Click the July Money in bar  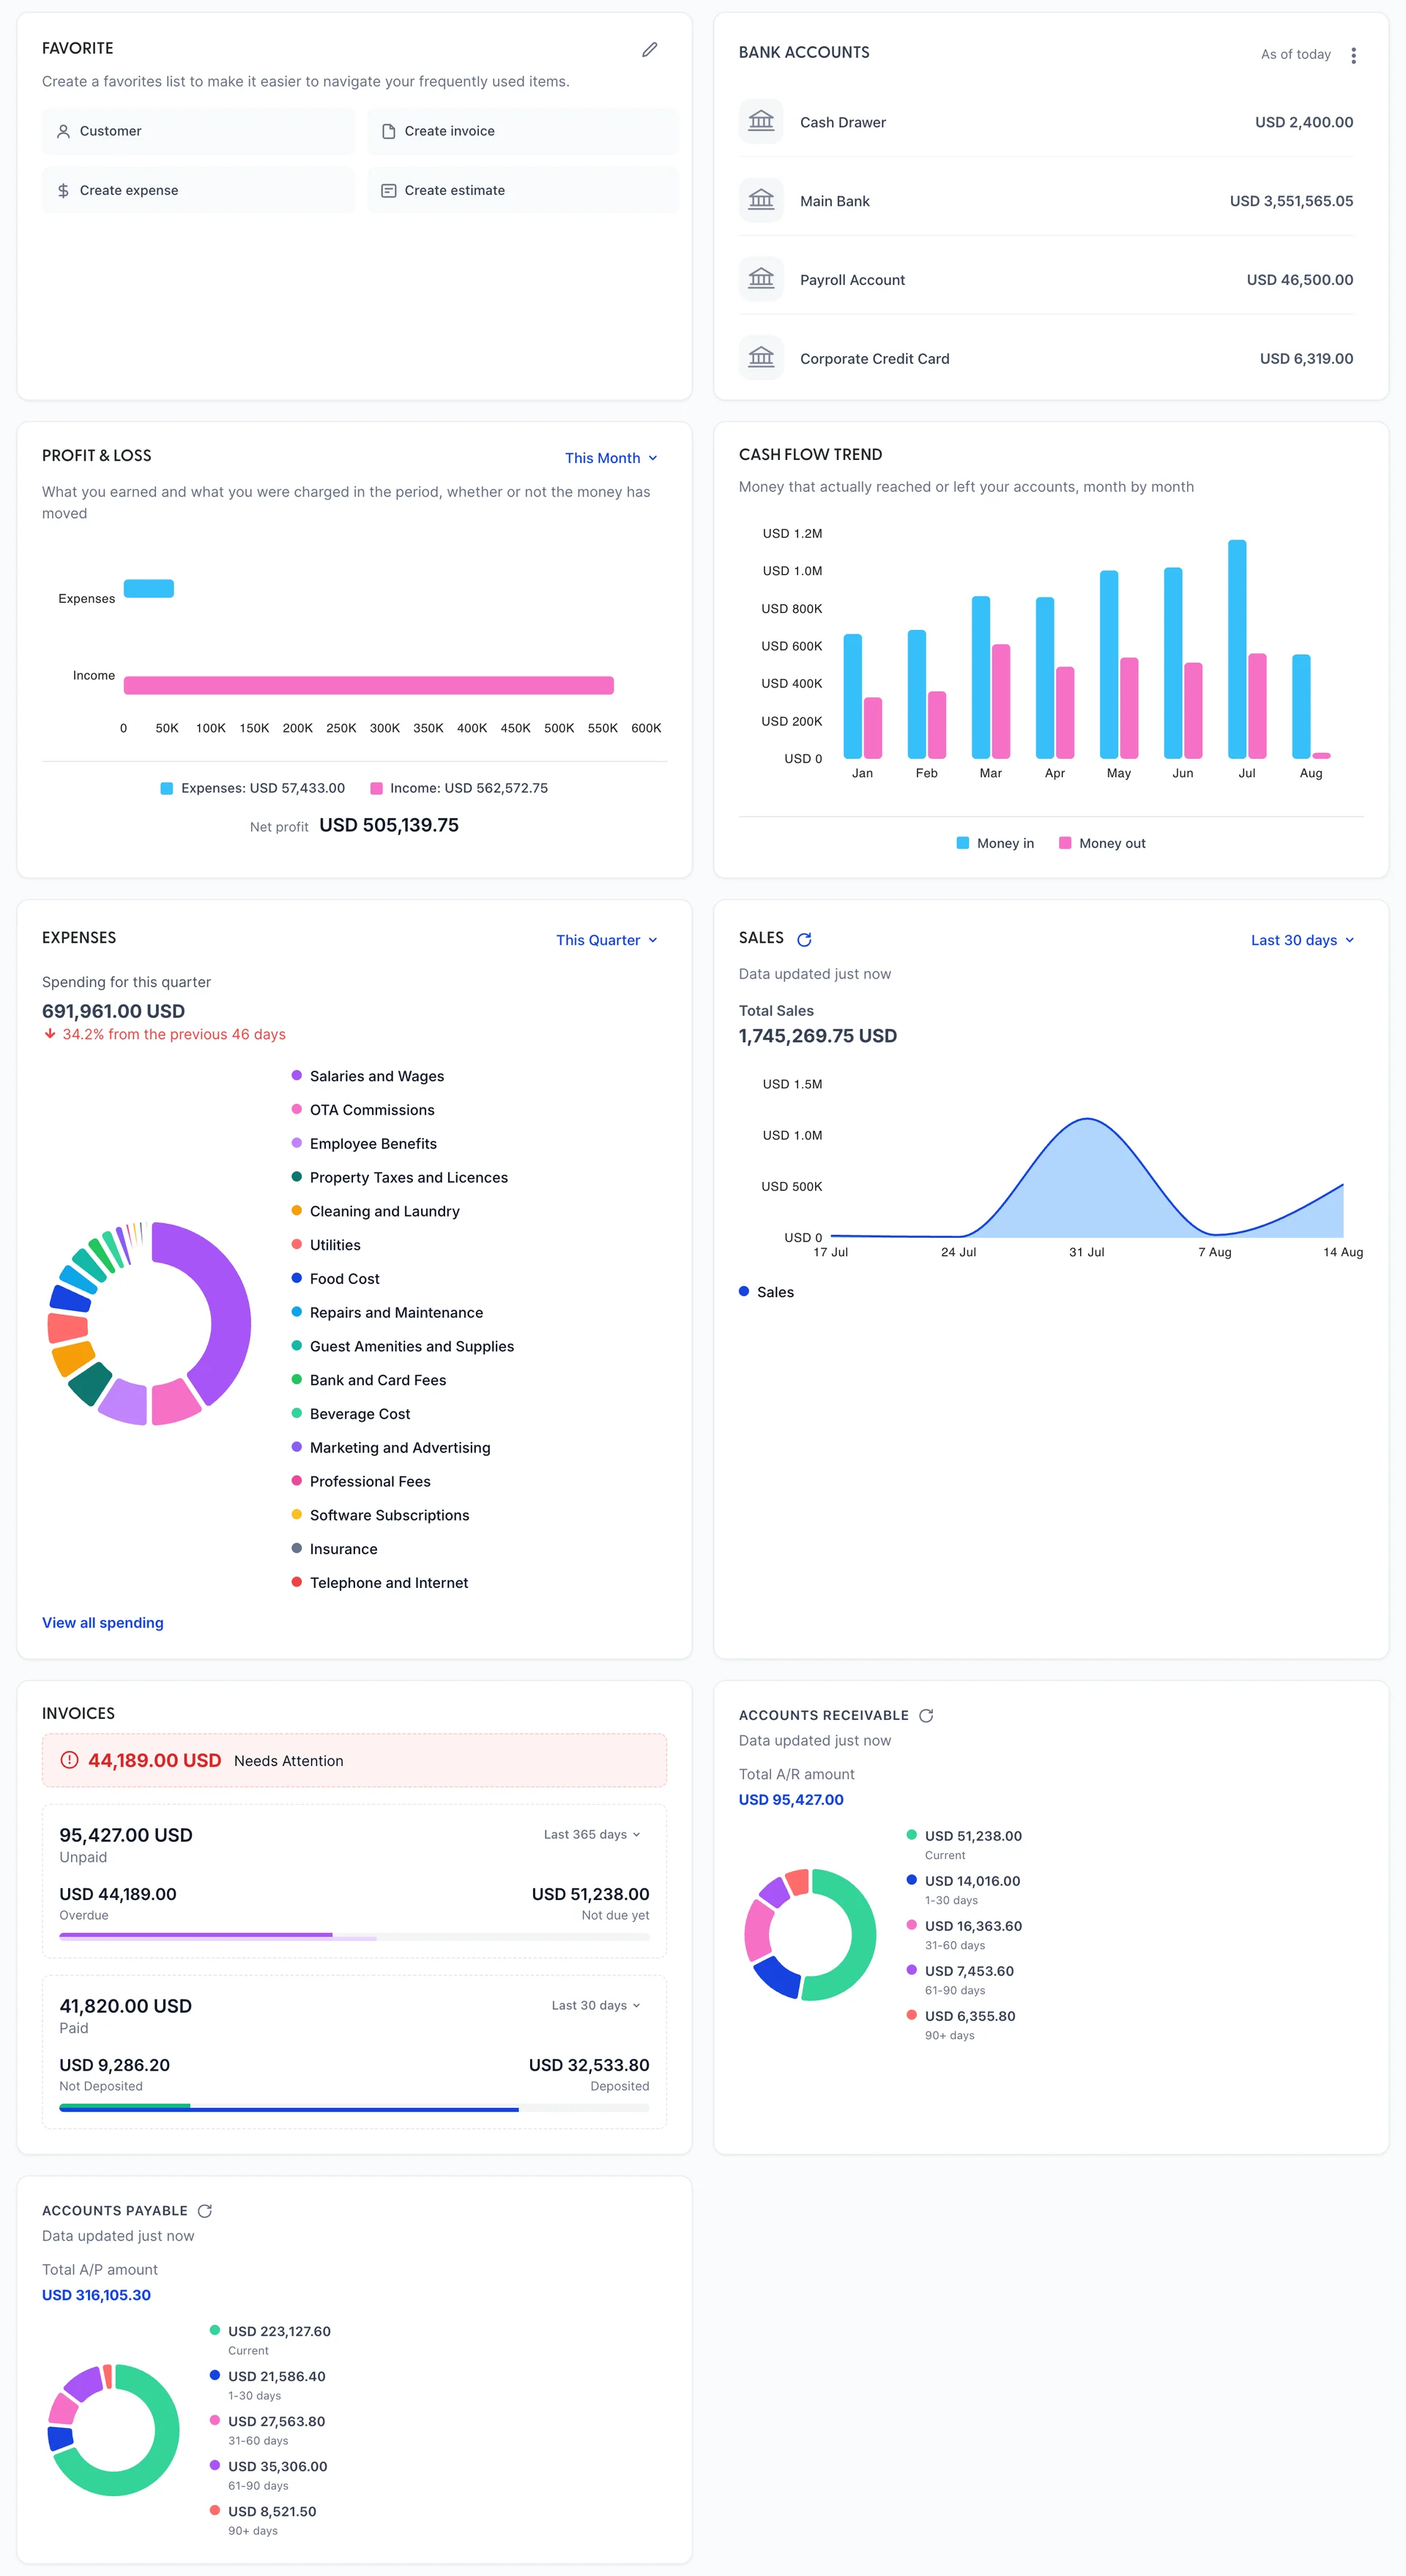pyautogui.click(x=1237, y=649)
